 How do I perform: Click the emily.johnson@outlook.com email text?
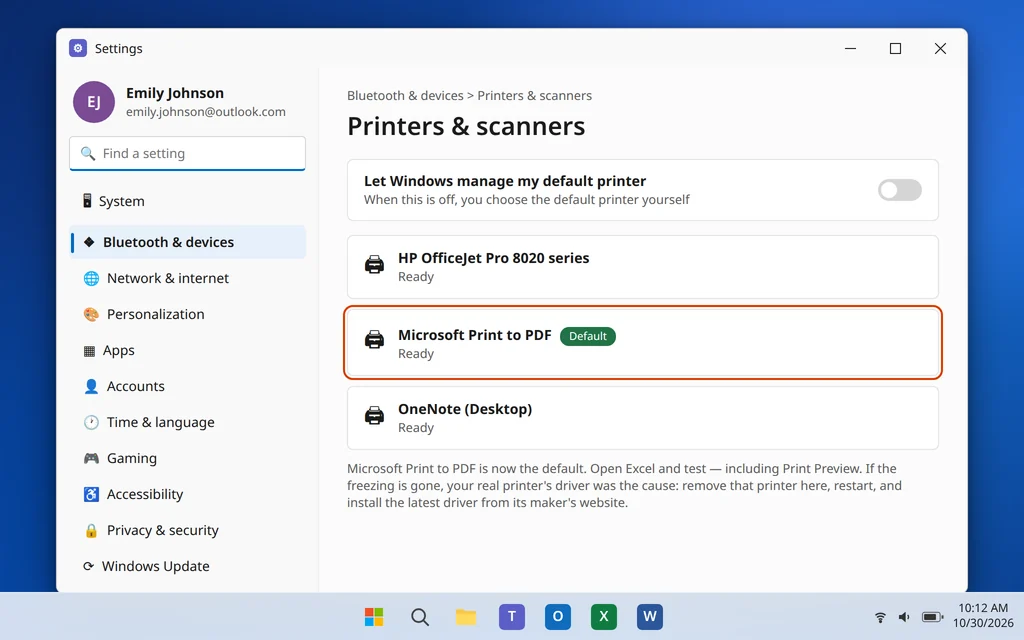coord(206,112)
